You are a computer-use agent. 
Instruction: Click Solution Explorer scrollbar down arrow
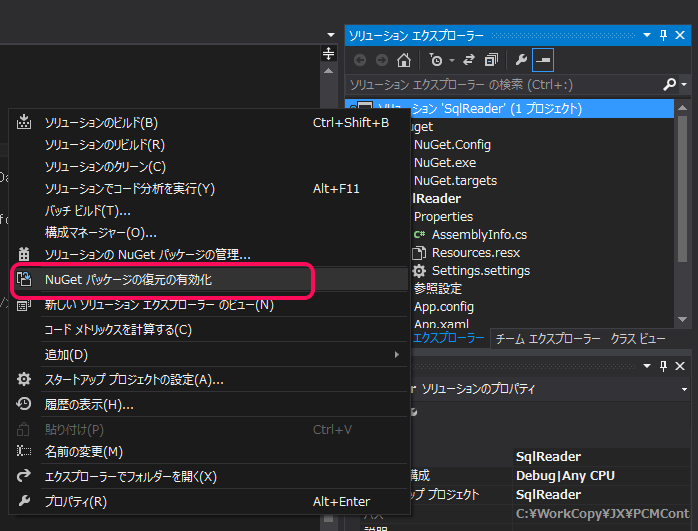pyautogui.click(x=682, y=319)
